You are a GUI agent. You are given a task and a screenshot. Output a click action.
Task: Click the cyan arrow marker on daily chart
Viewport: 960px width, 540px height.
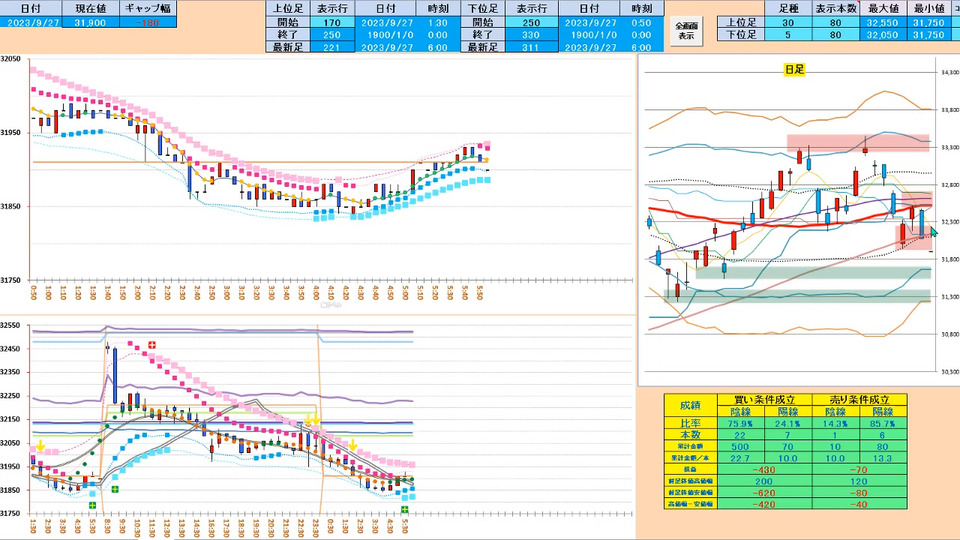click(x=933, y=231)
